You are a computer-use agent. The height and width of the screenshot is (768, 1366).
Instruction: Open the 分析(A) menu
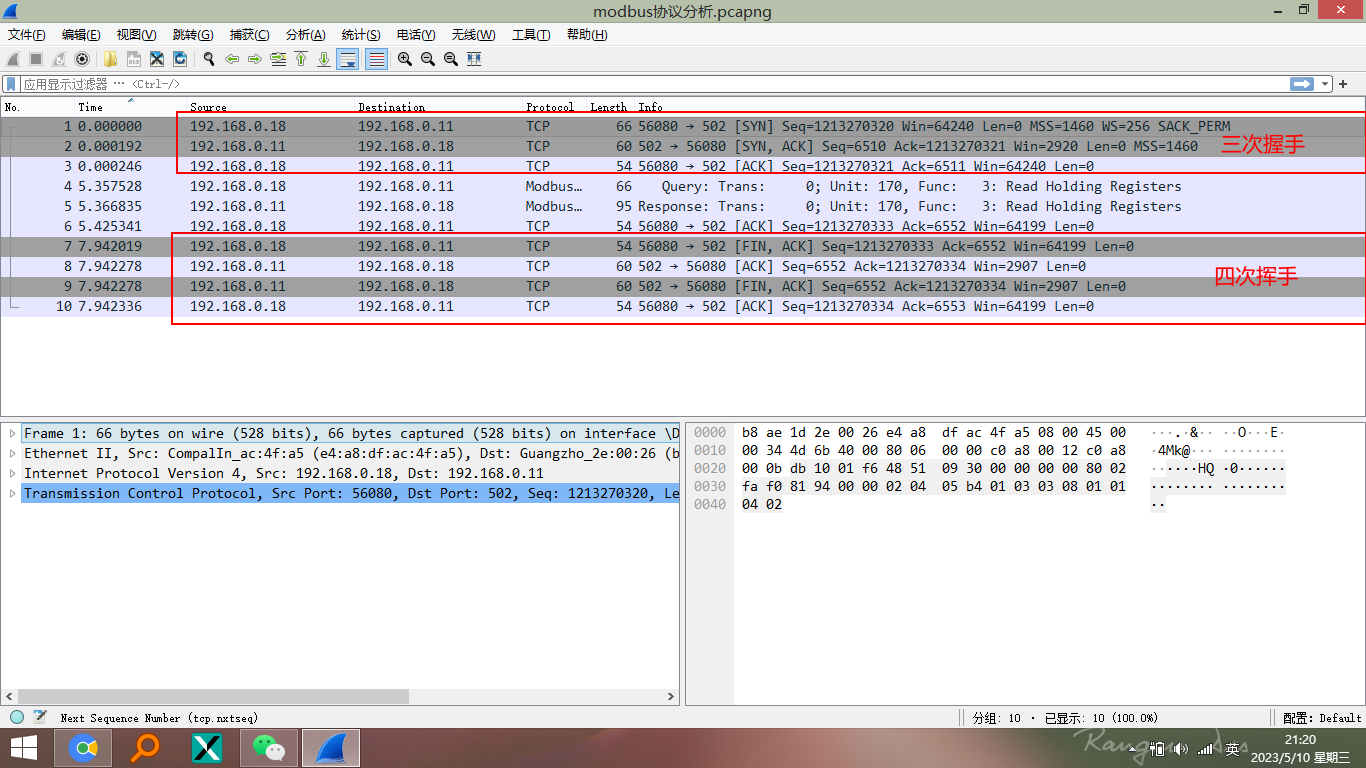(x=306, y=34)
